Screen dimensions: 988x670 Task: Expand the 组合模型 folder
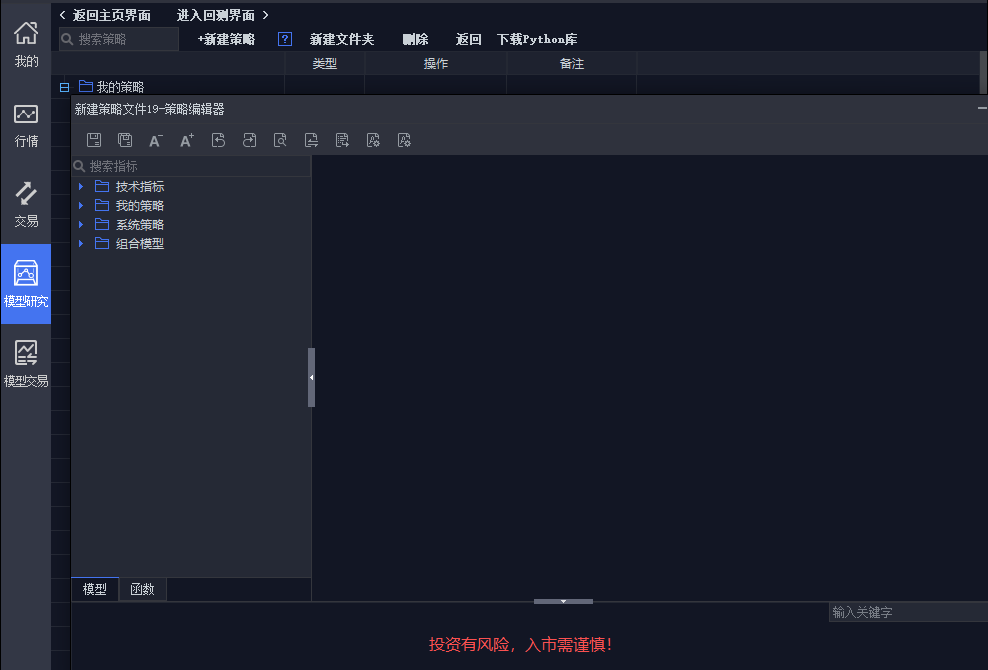(x=81, y=244)
